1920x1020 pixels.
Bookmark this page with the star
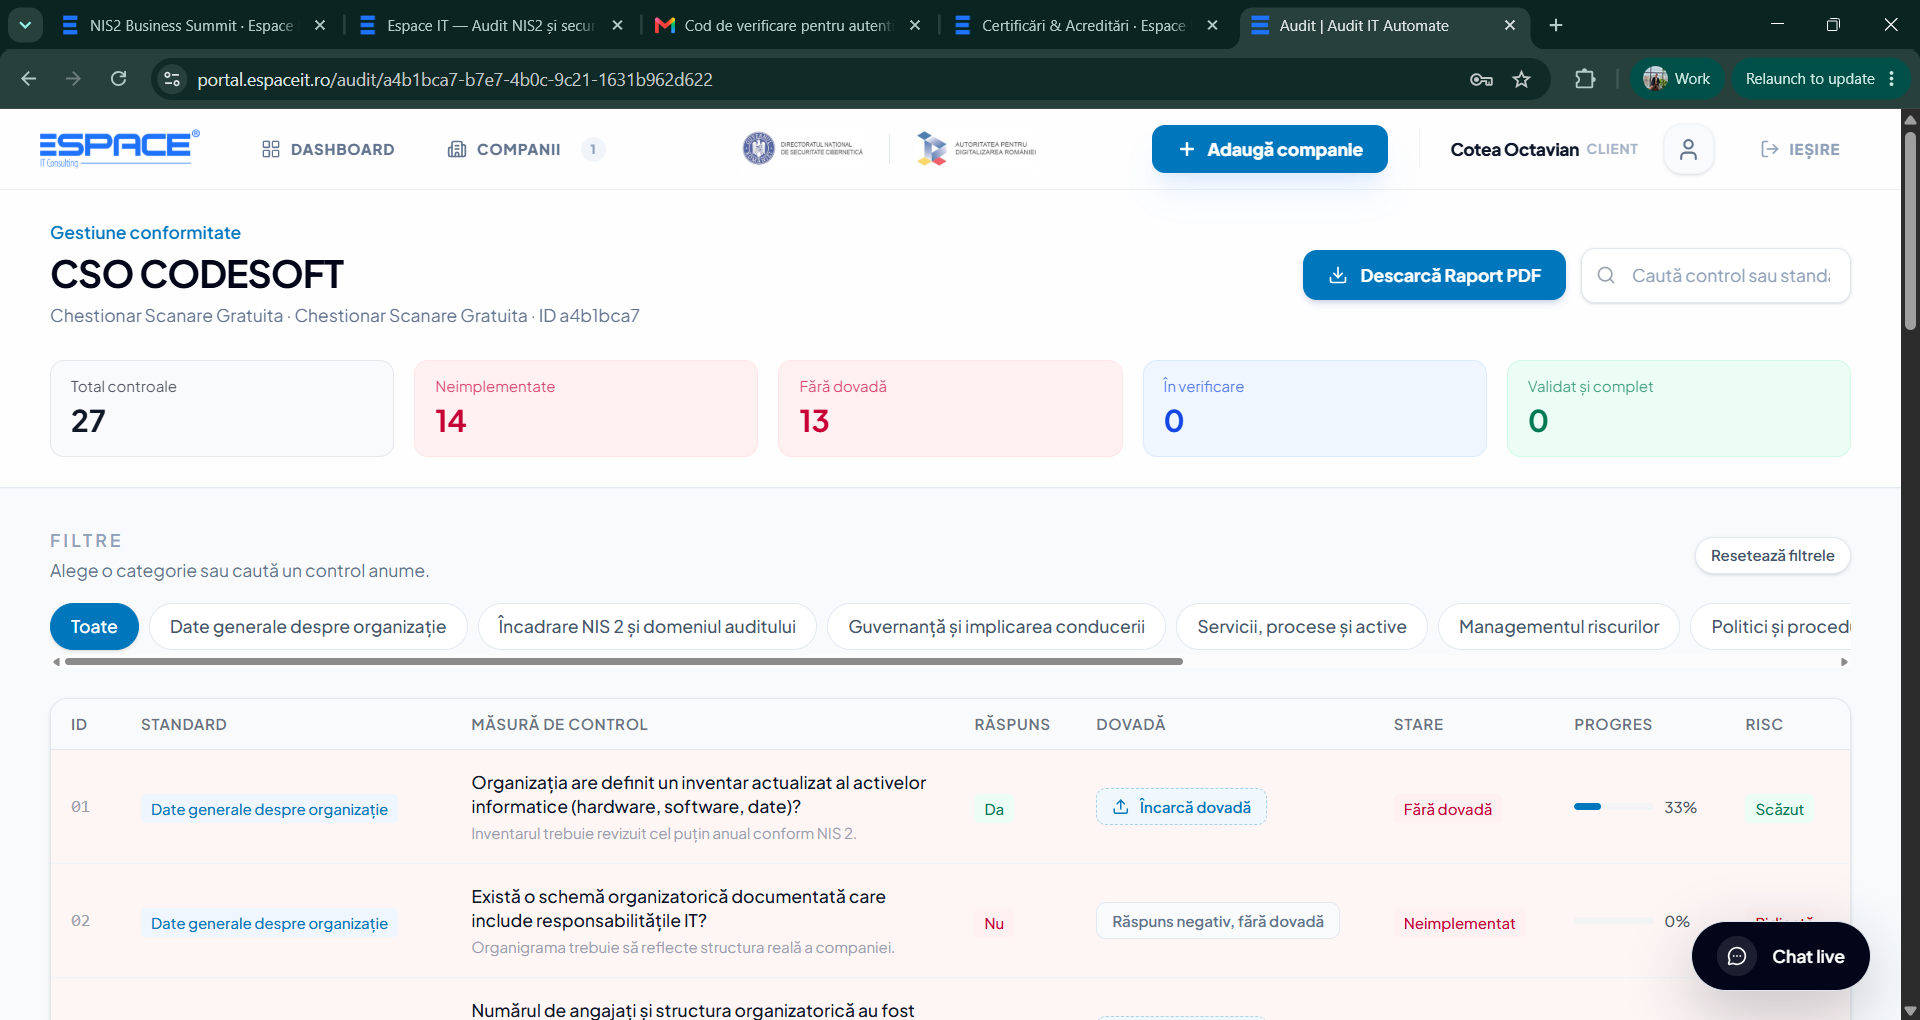pyautogui.click(x=1522, y=79)
